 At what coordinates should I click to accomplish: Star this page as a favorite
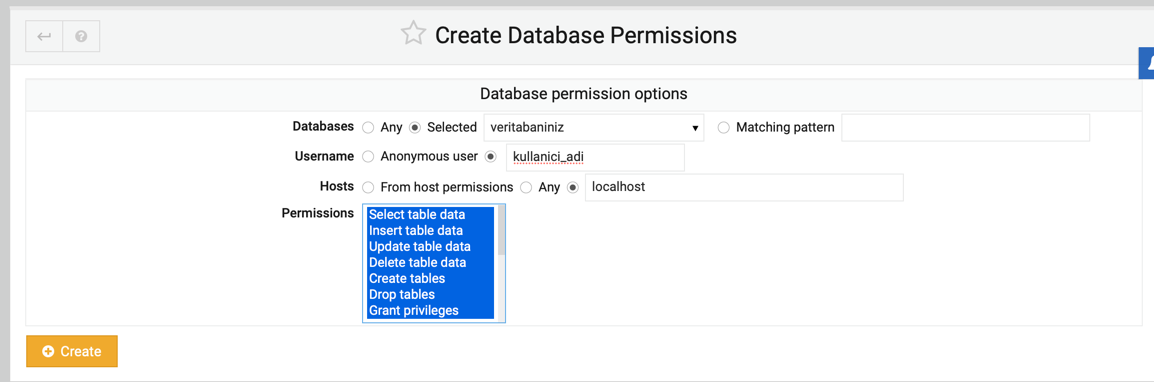point(413,34)
